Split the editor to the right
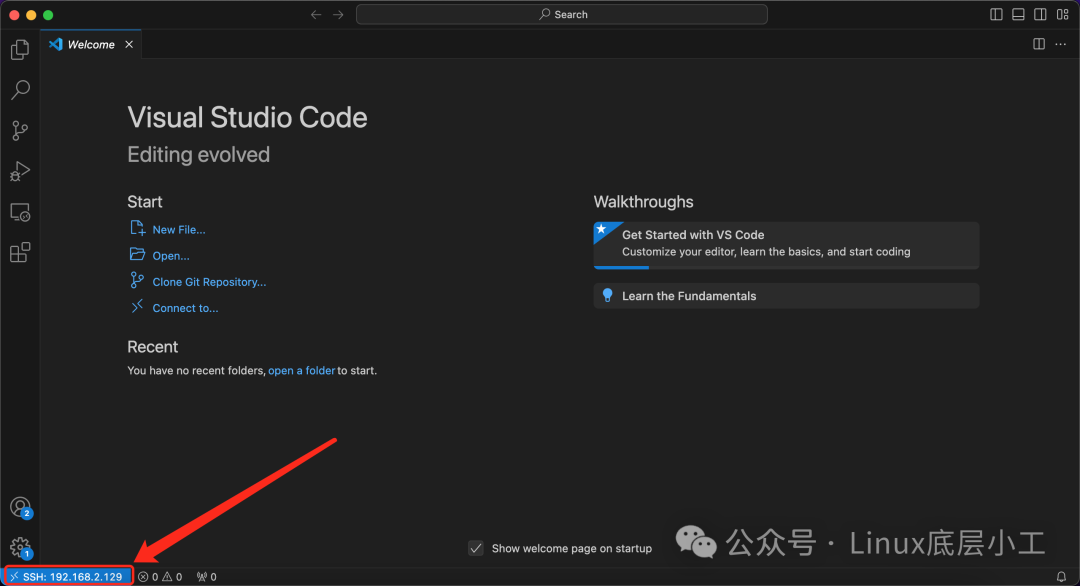Screen dimensions: 1080x586 tap(1039, 44)
